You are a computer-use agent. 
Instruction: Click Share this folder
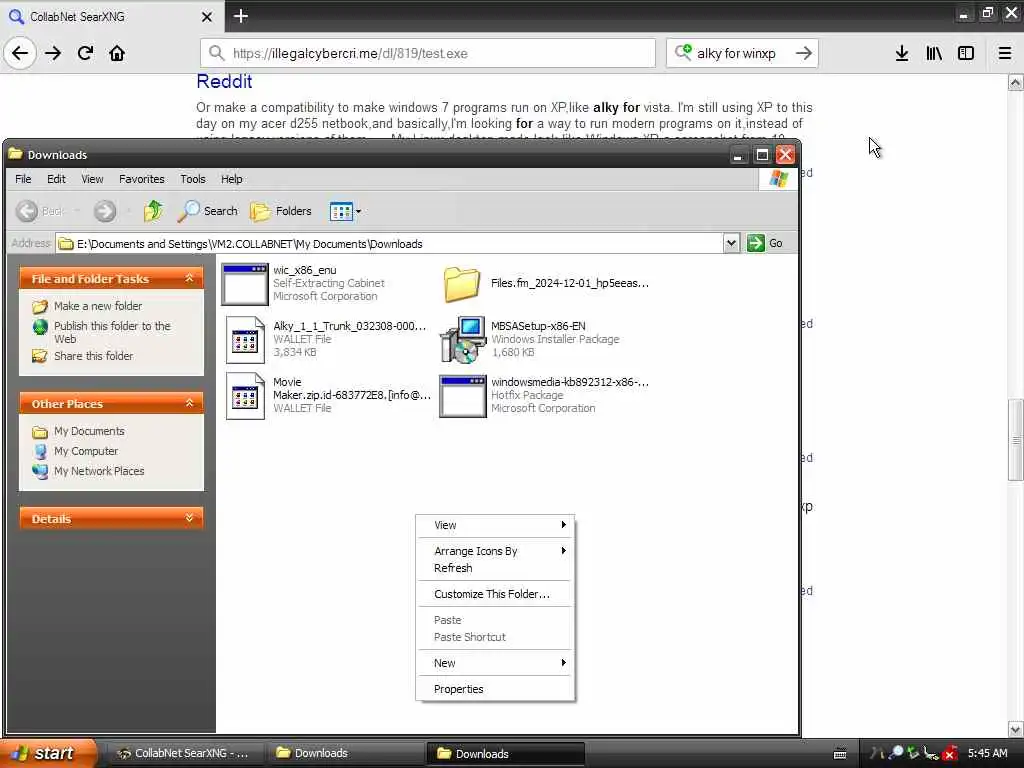tap(93, 356)
